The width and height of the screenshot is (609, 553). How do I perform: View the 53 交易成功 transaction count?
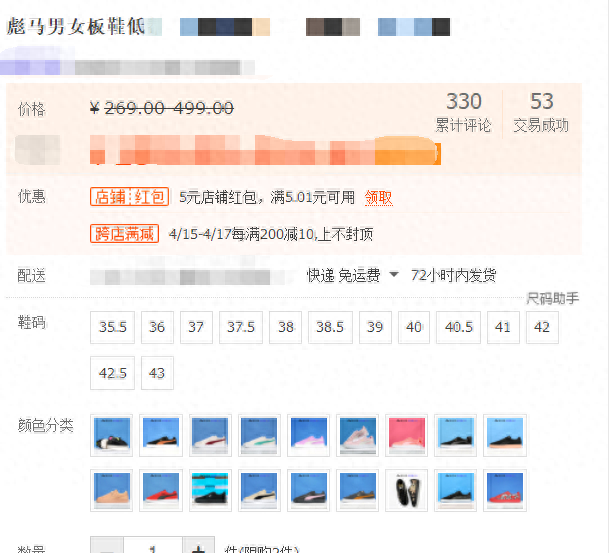[x=541, y=112]
